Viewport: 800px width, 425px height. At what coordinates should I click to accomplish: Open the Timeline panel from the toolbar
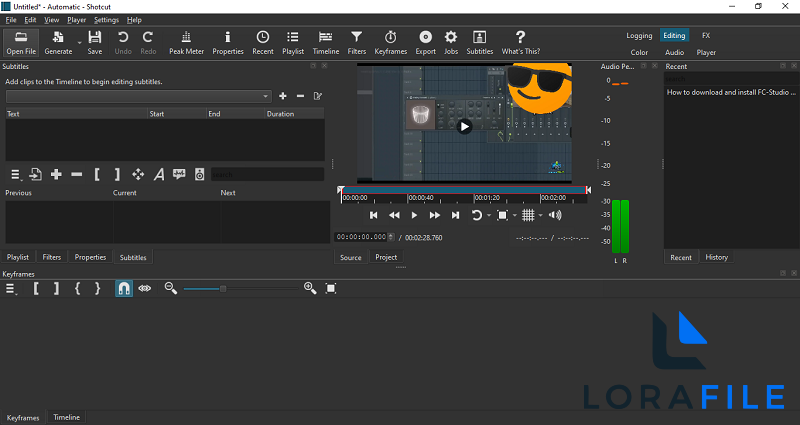pyautogui.click(x=326, y=43)
